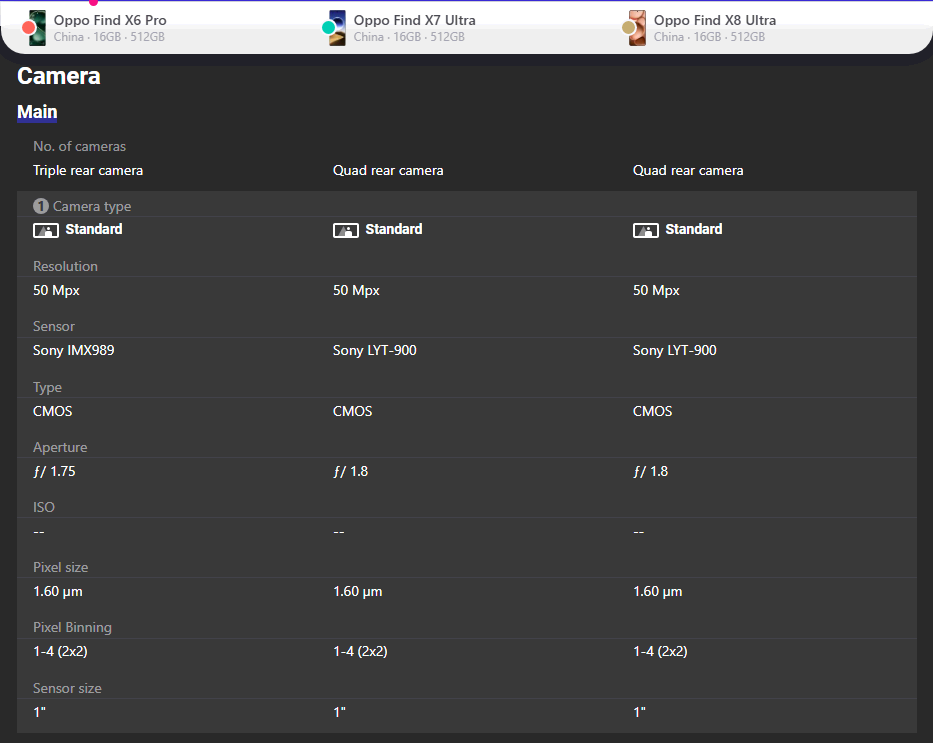Select 'Quad rear camera' under Find X8 Ultra
This screenshot has width=933, height=743.
point(688,171)
